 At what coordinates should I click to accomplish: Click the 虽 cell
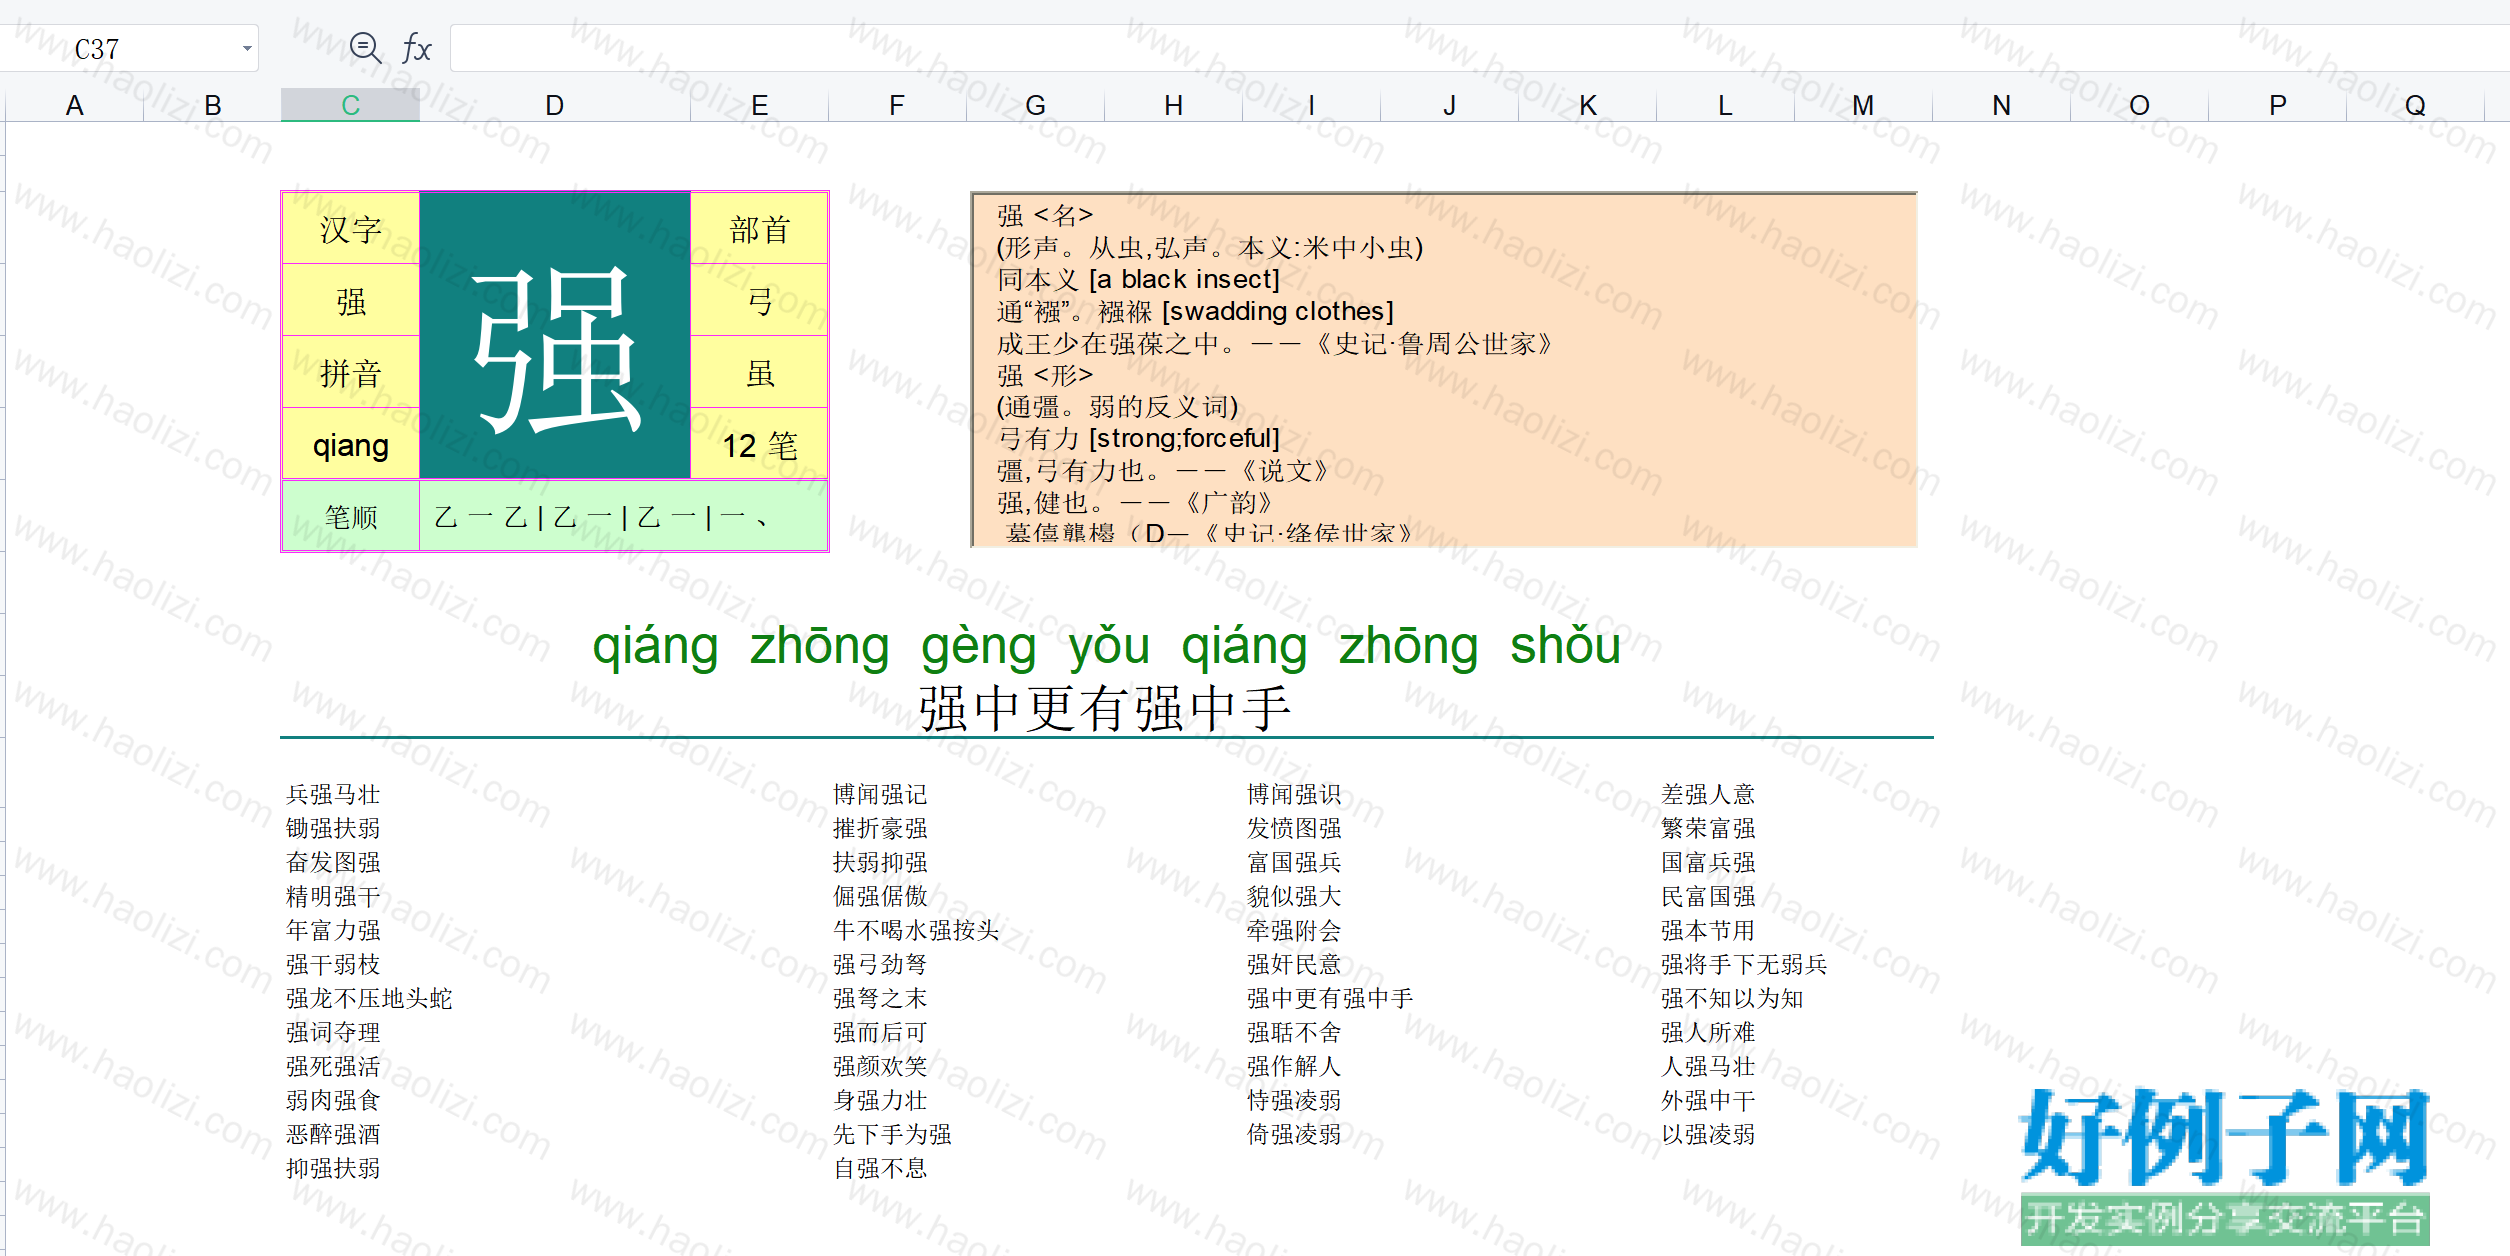click(x=760, y=373)
